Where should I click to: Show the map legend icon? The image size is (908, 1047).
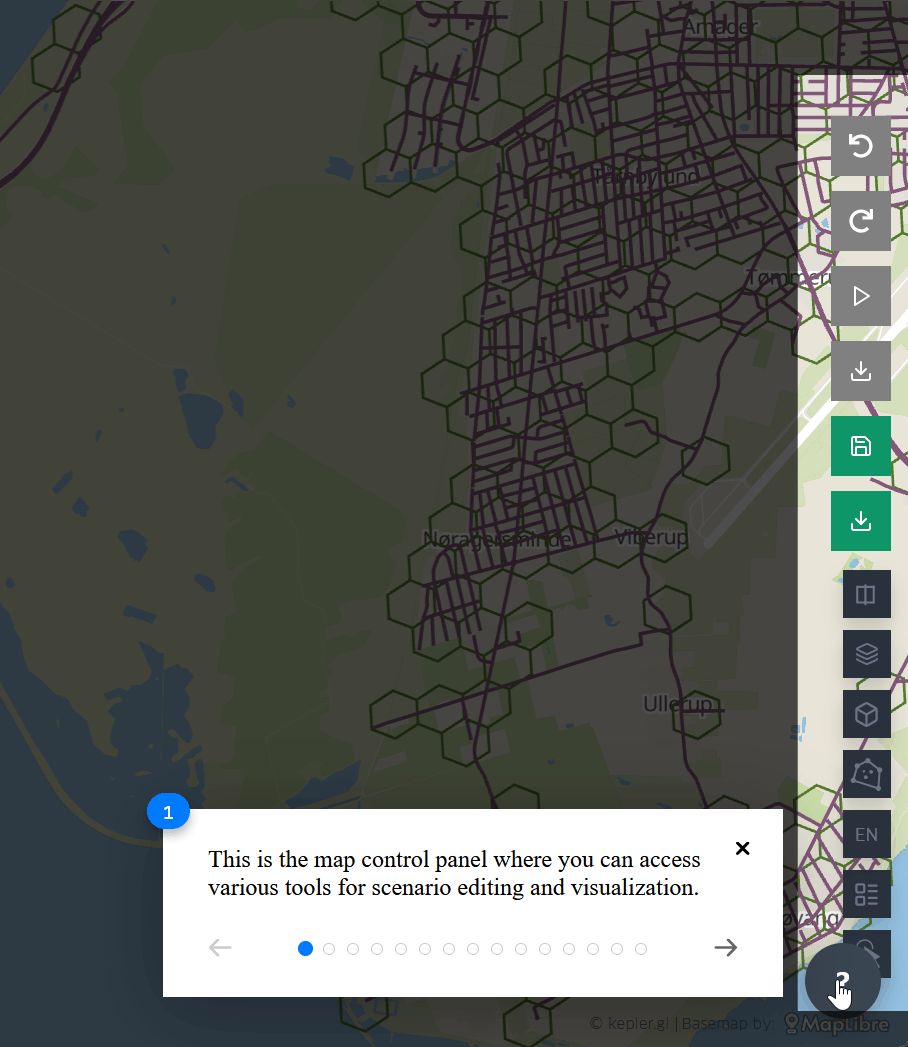pos(866,894)
